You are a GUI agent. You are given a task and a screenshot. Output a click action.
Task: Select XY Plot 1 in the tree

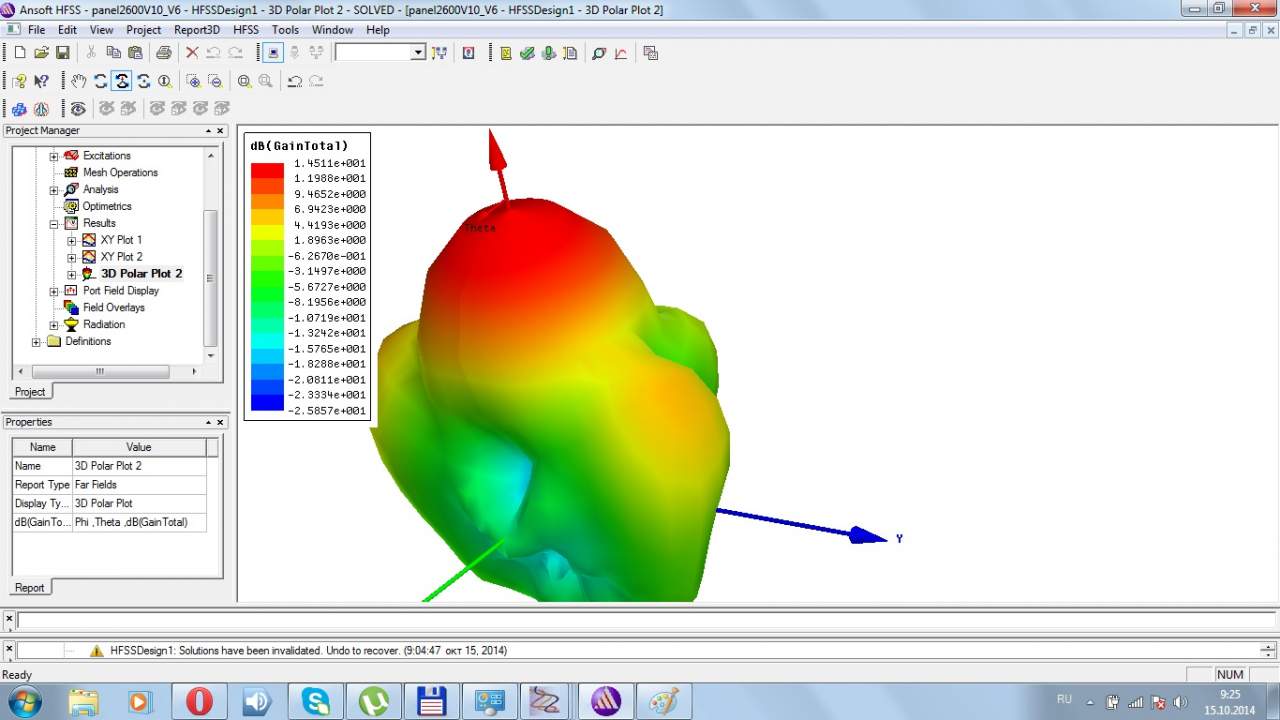pyautogui.click(x=121, y=240)
